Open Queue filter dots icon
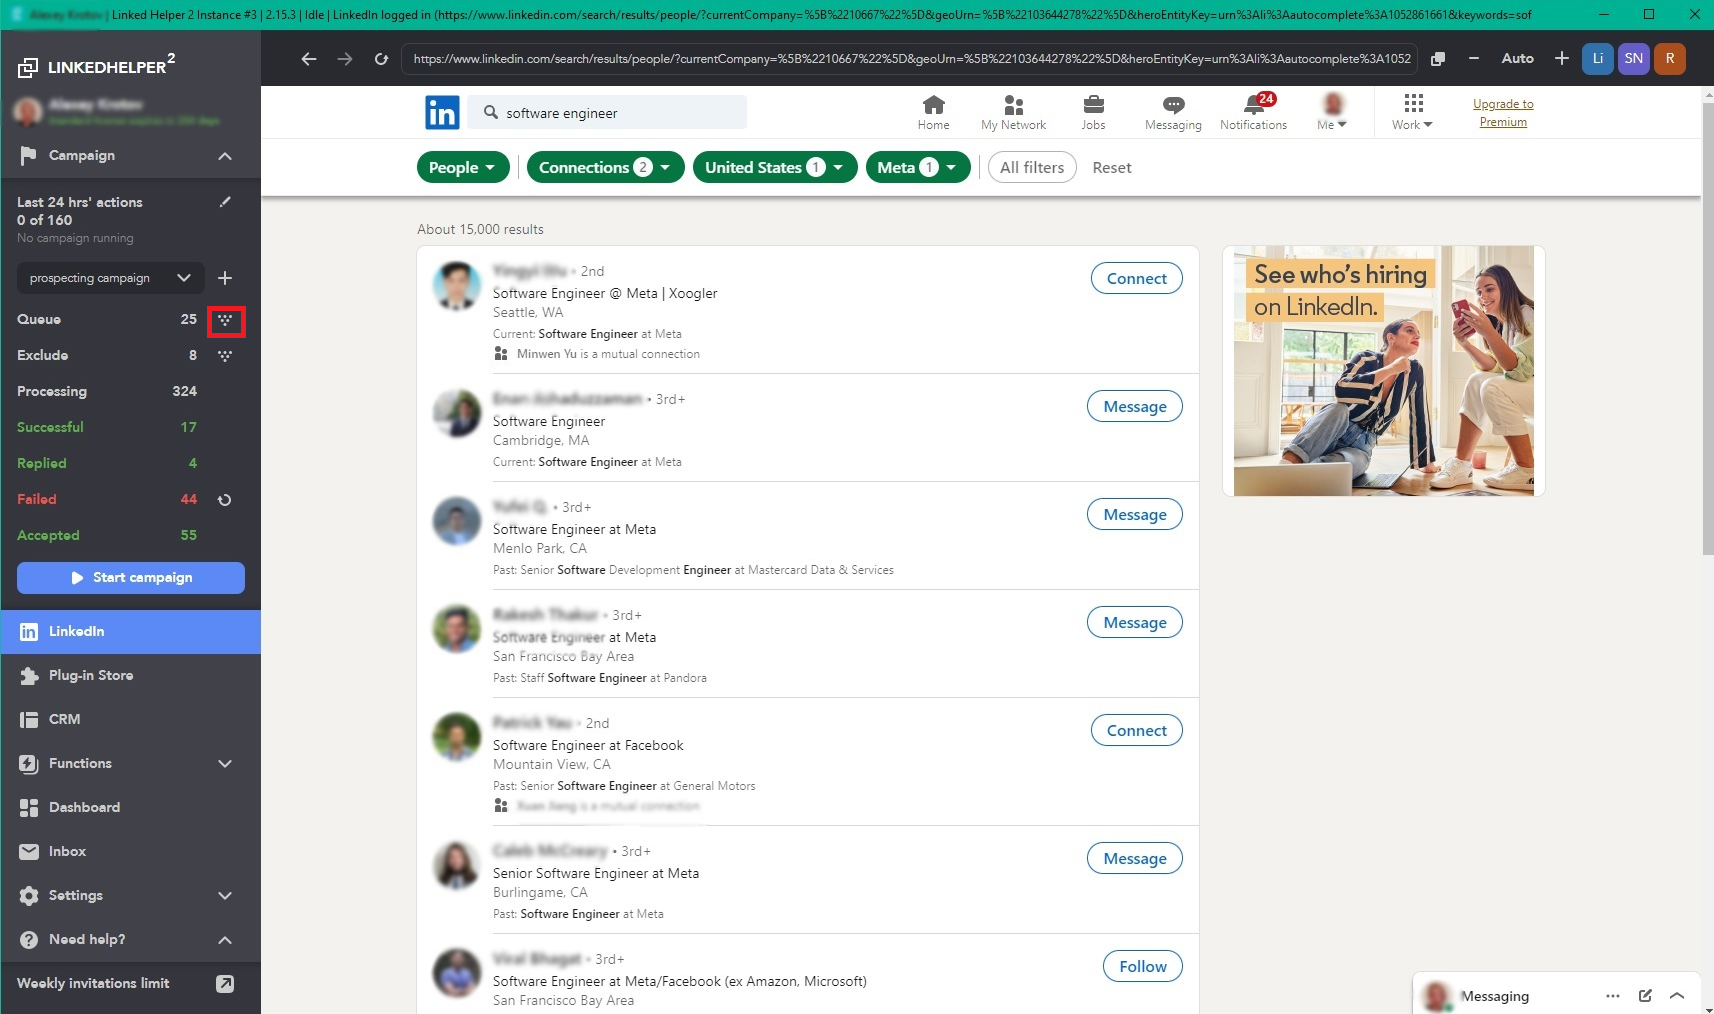The image size is (1714, 1014). pyautogui.click(x=225, y=320)
